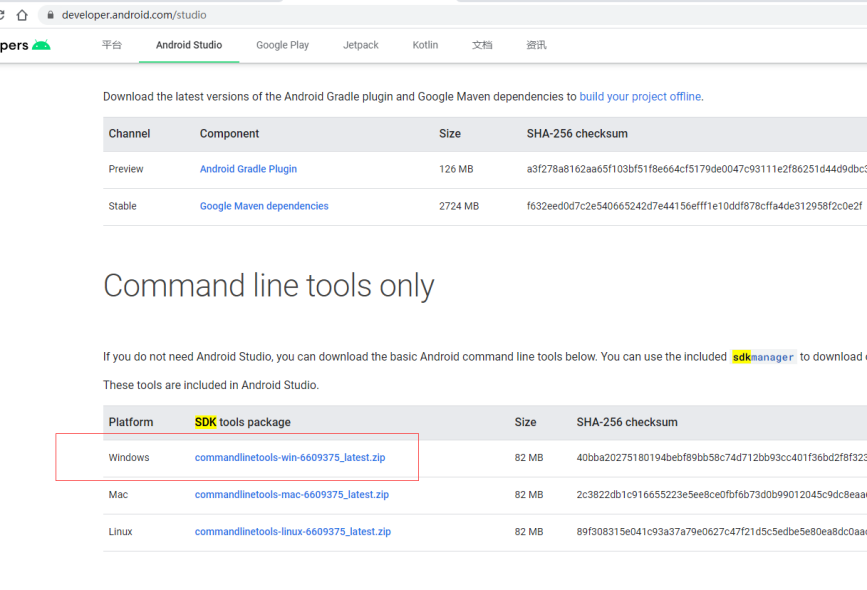Open the 平台 navigation tab
This screenshot has width=867, height=590.
coord(112,45)
